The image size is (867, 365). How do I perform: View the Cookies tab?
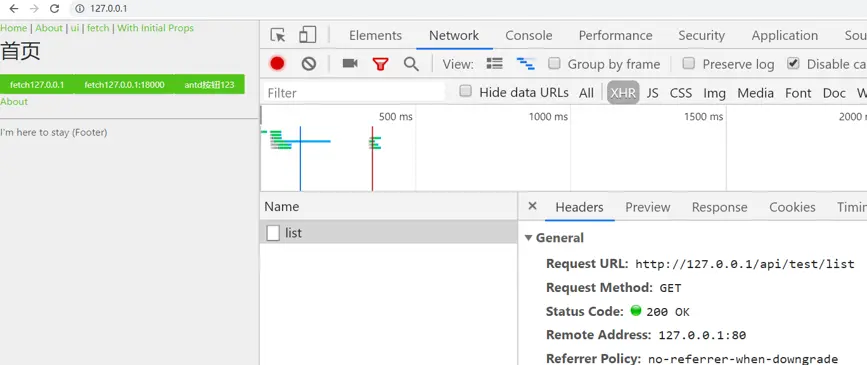(x=792, y=207)
